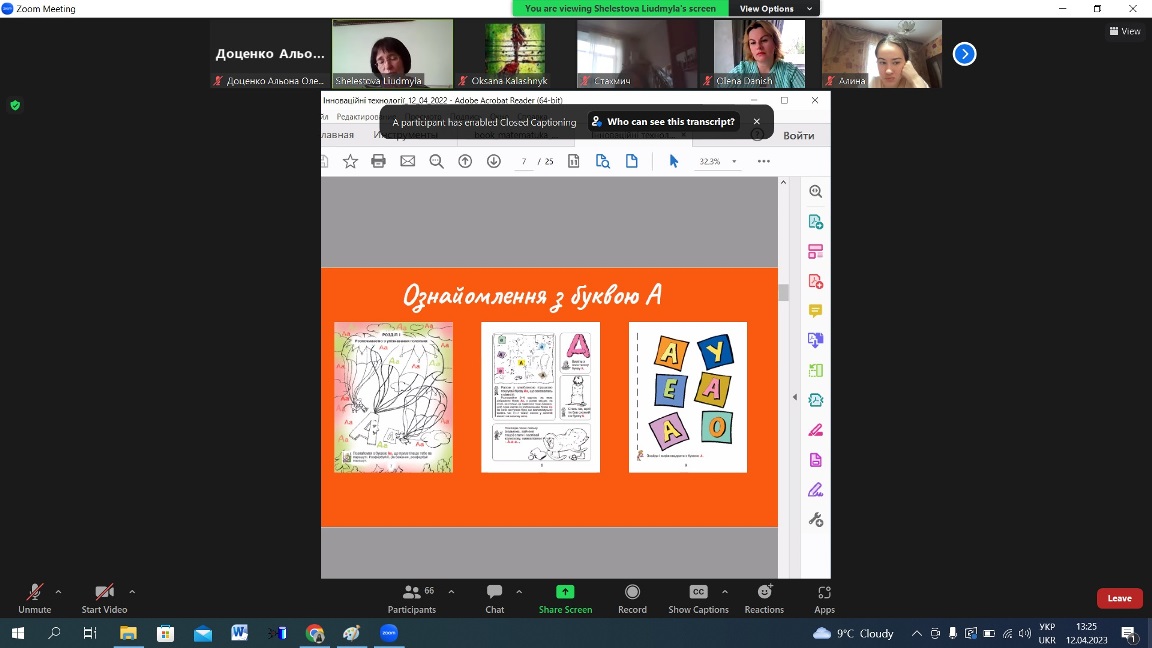Dismiss the Closed Captioning notification
Image resolution: width=1152 pixels, height=648 pixels.
click(x=757, y=122)
